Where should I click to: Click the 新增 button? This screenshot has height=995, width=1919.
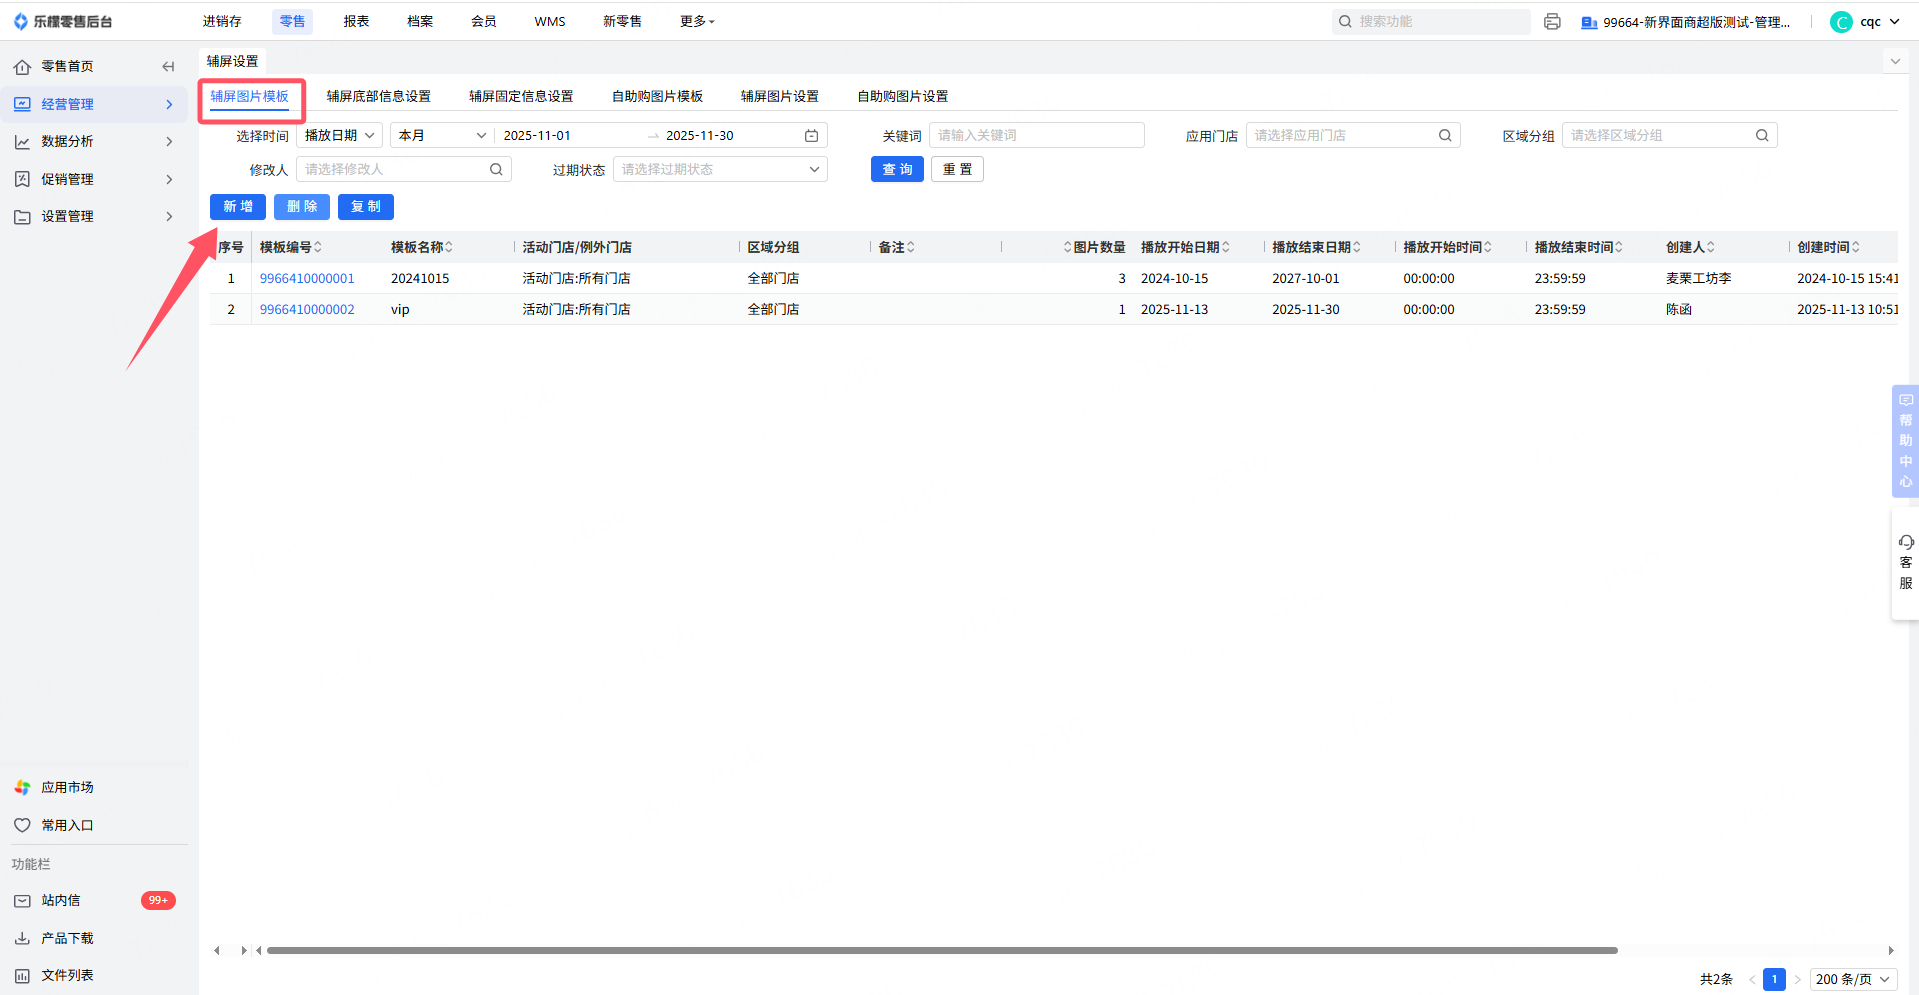238,207
